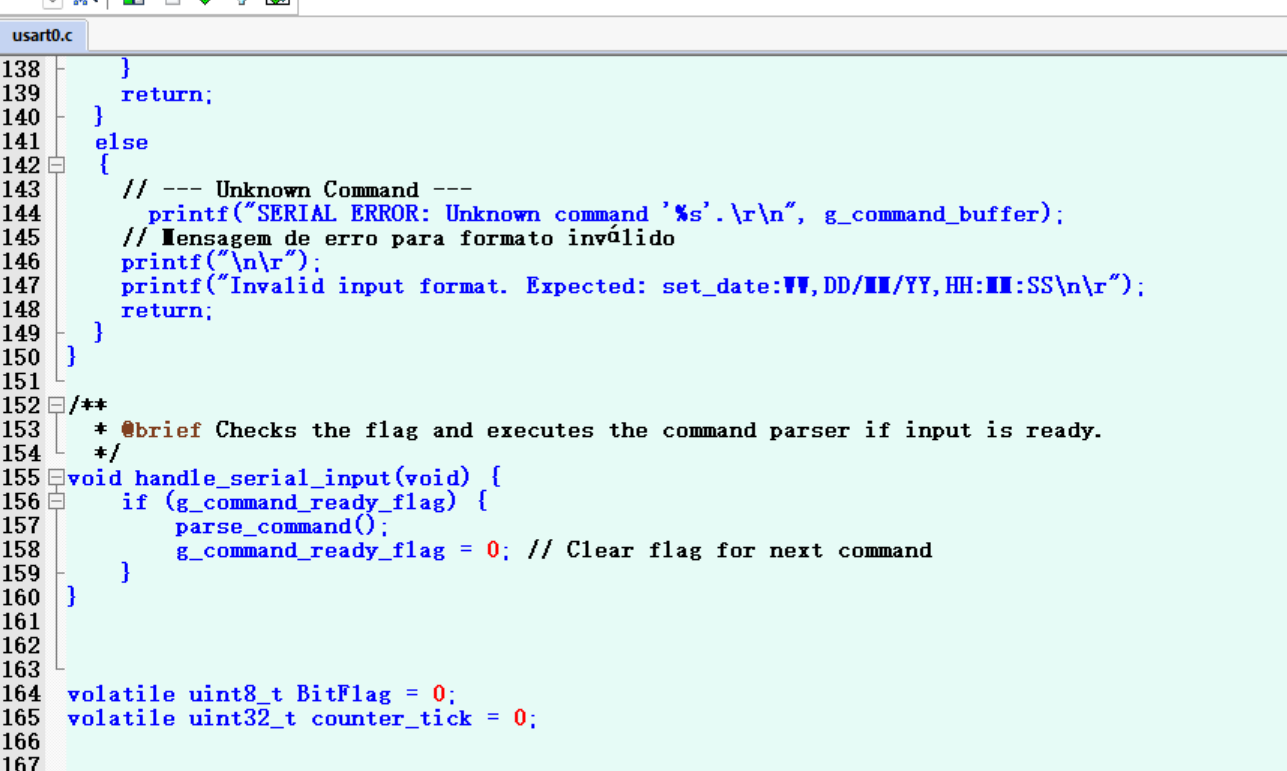The width and height of the screenshot is (1287, 771).
Task: Collapse the comment block fold at line 152
Action: [57, 406]
